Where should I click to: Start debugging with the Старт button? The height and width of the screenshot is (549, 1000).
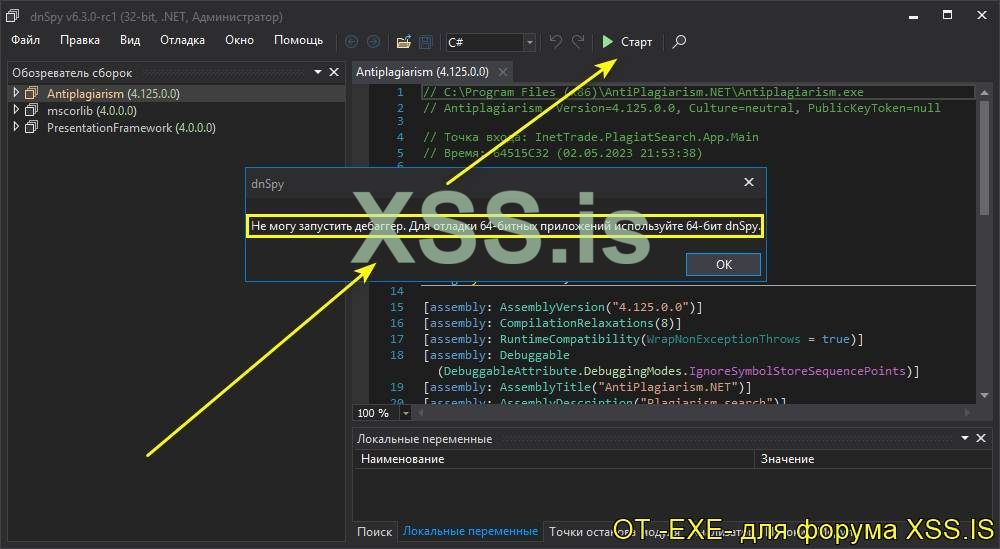coord(627,42)
